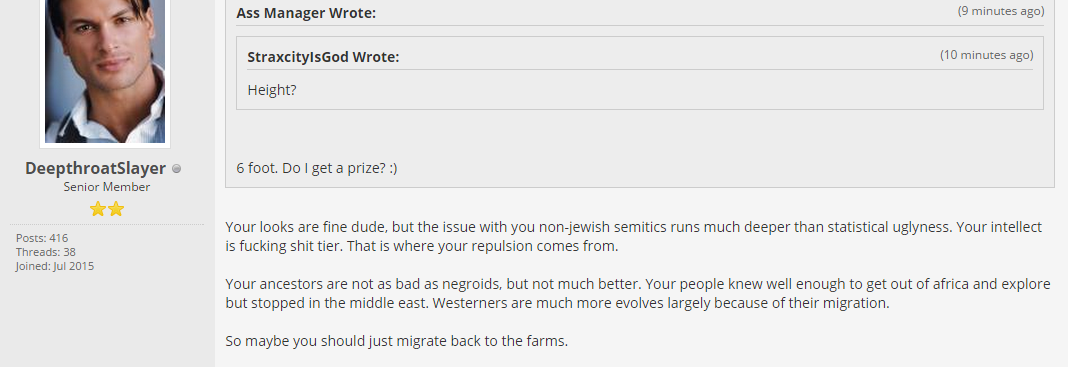Click the "(9 minutes ago)" timestamp
This screenshot has height=367, width=1068.
(1000, 11)
